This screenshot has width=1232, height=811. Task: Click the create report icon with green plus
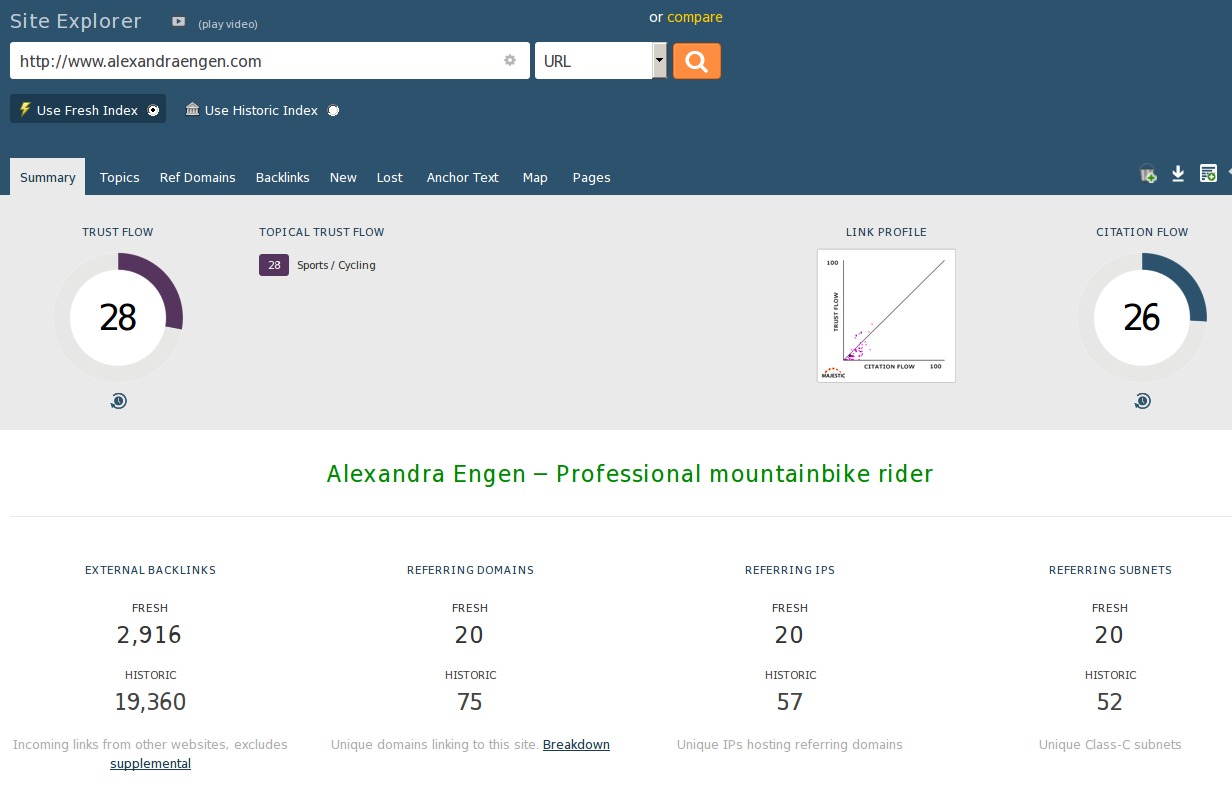[x=1208, y=174]
